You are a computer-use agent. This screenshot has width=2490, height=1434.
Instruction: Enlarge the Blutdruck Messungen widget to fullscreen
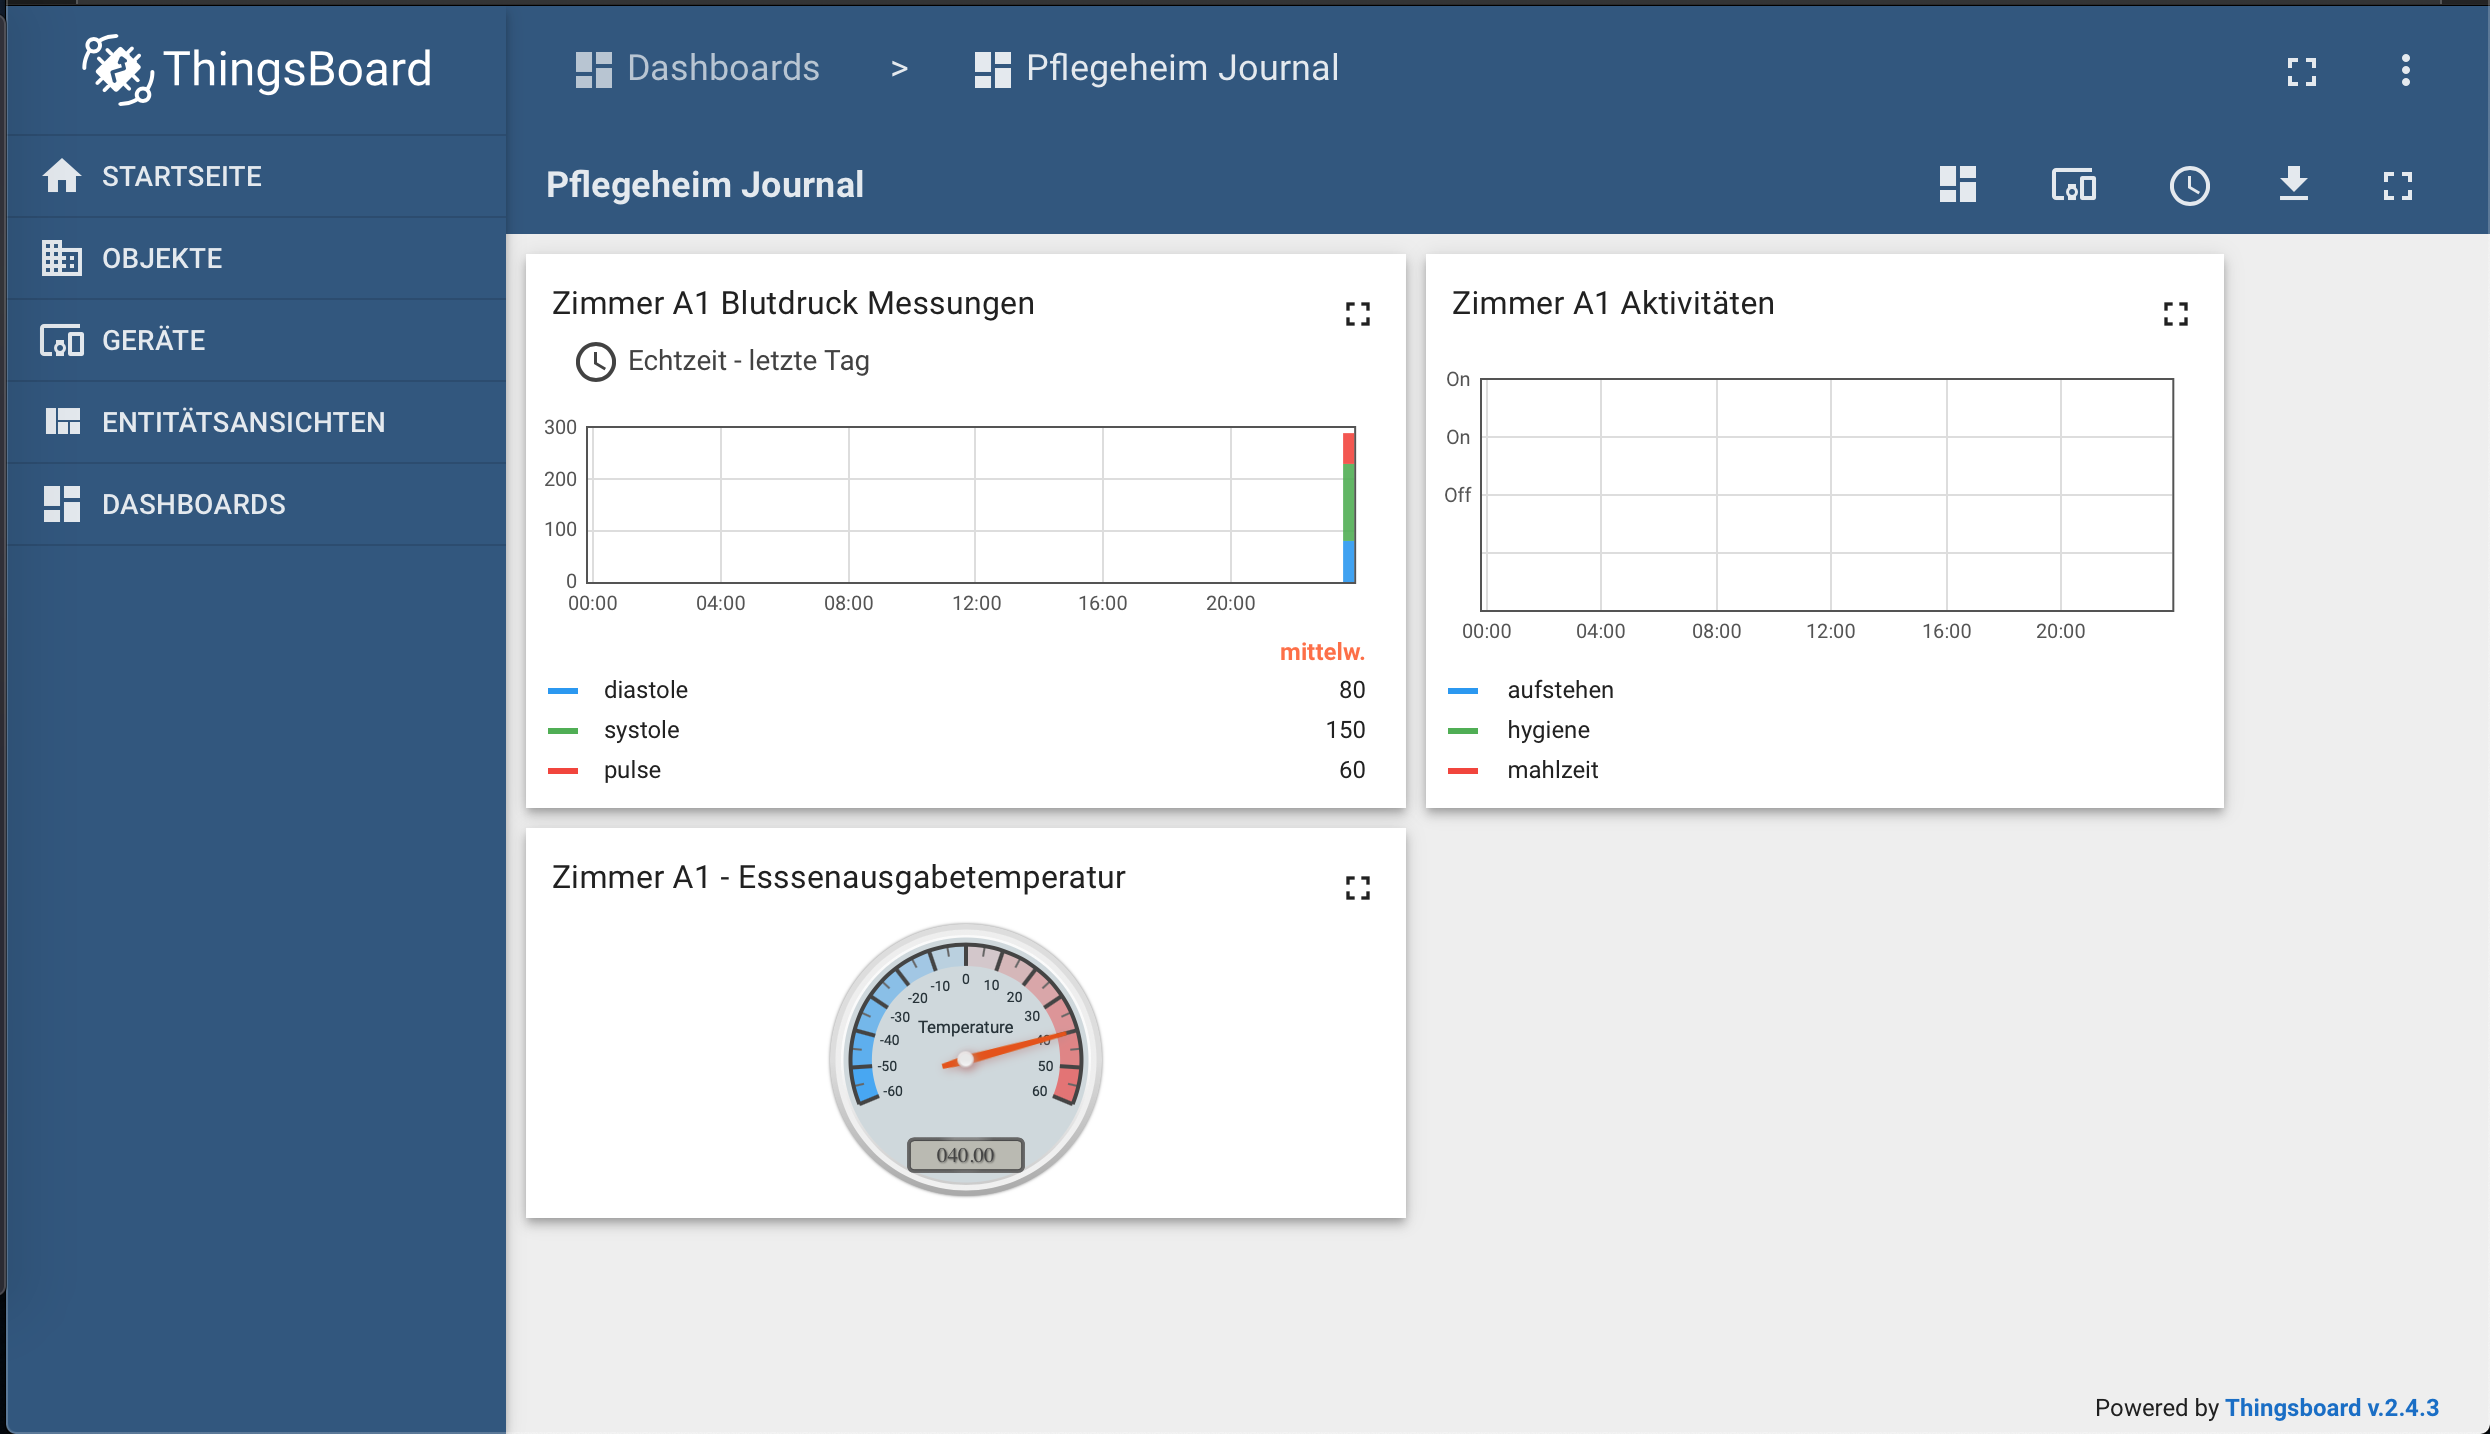pos(1357,315)
